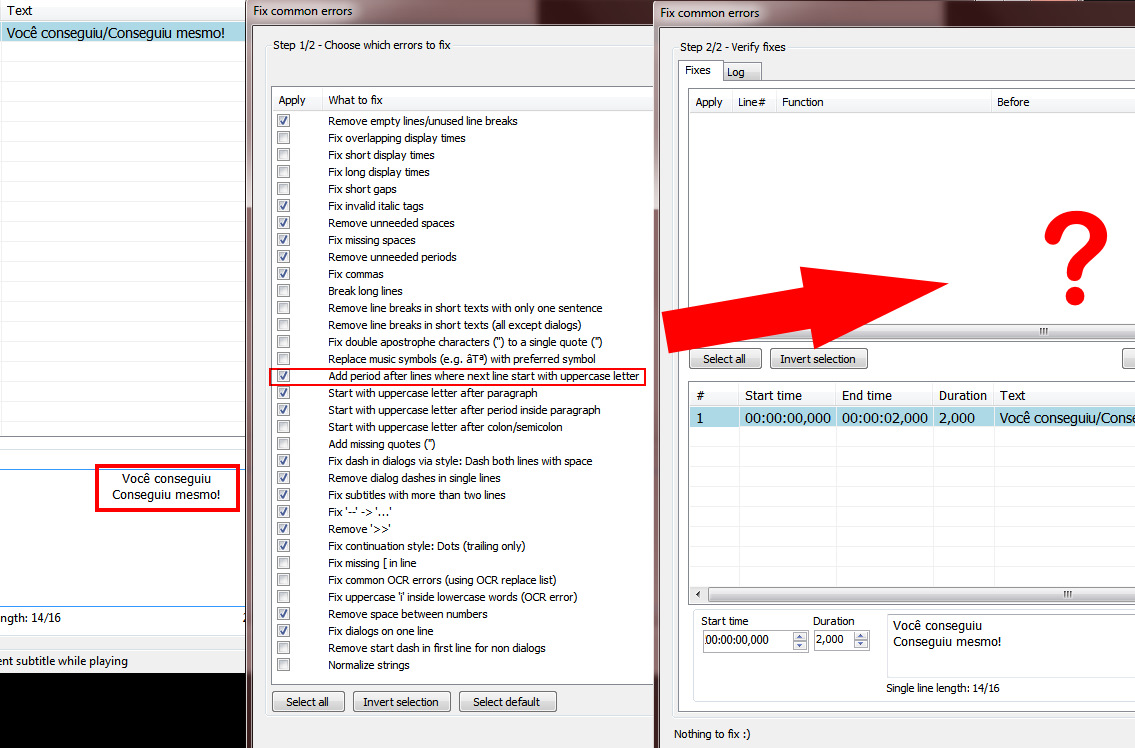1135x748 pixels.
Task: Click the Select default button
Action: pos(507,702)
